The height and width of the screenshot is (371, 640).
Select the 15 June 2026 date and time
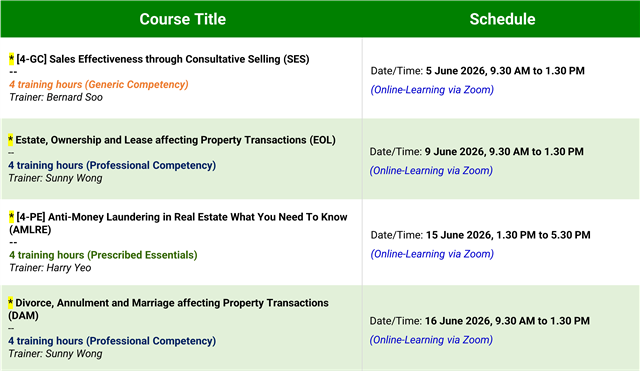click(508, 235)
